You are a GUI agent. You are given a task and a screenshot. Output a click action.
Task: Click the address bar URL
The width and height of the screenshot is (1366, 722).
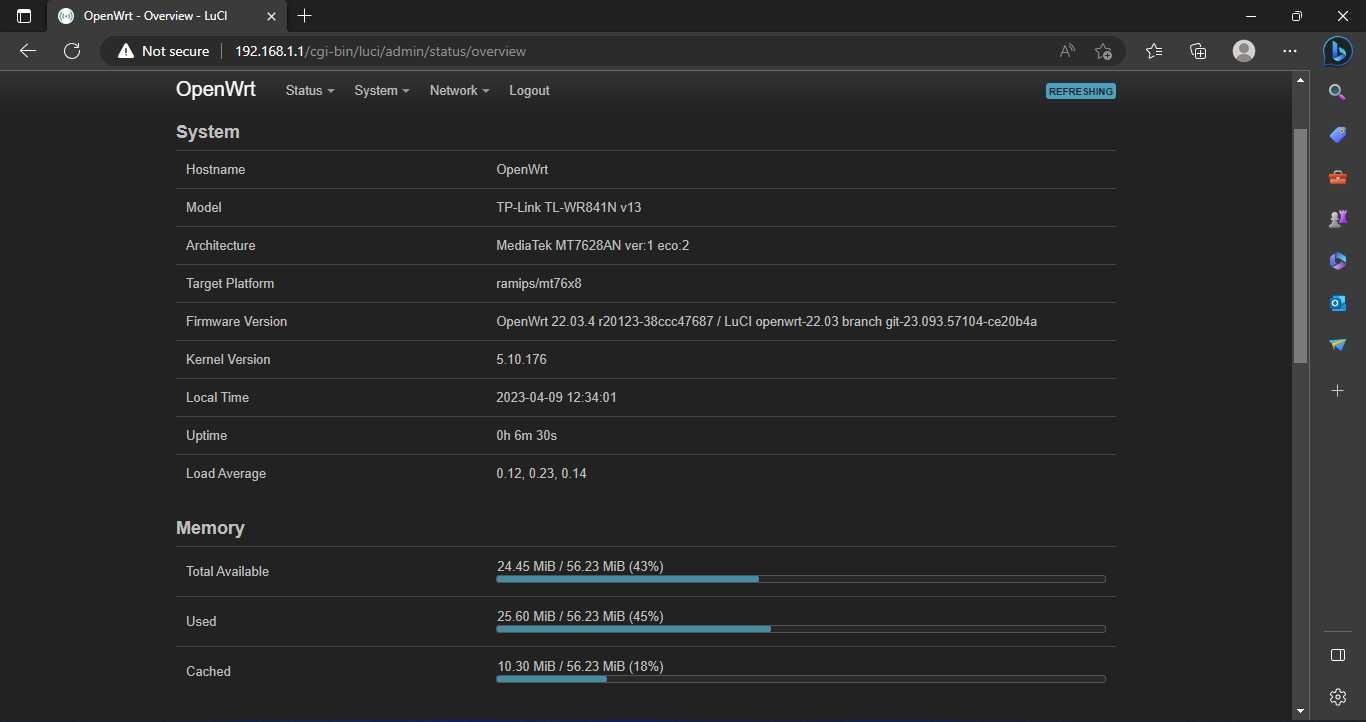pos(380,51)
